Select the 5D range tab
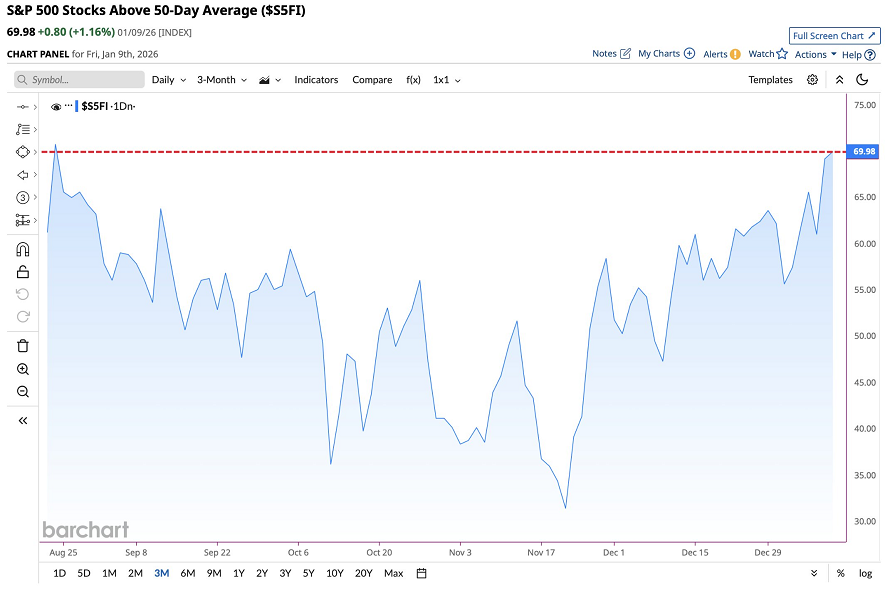Image resolution: width=890 pixels, height=590 pixels. (x=83, y=573)
